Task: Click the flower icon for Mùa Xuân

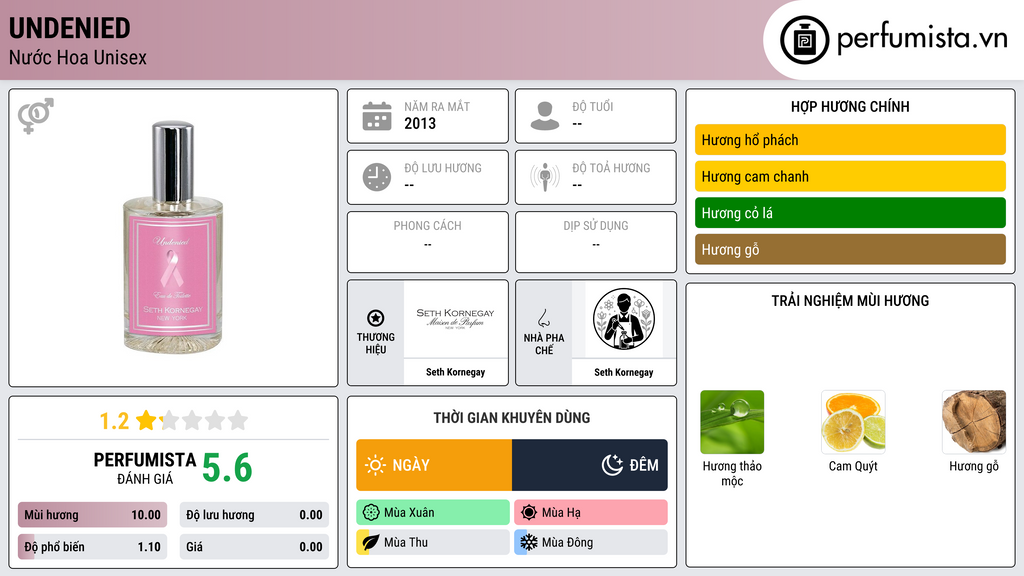Action: click(x=371, y=513)
